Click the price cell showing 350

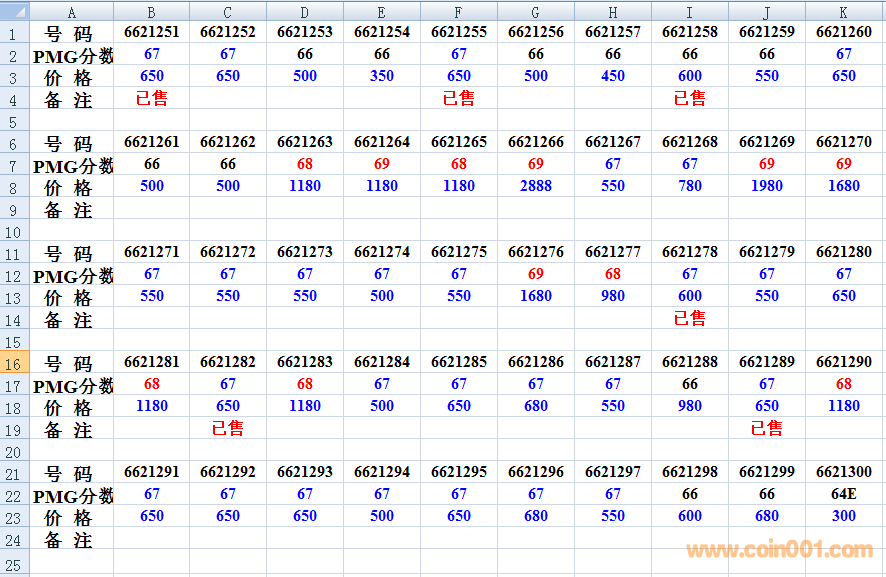click(x=382, y=76)
